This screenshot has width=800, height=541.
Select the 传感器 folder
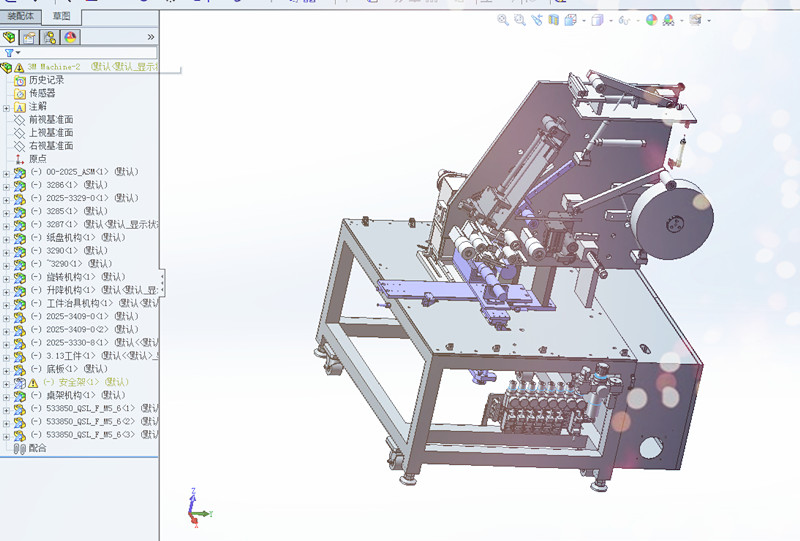(42, 93)
